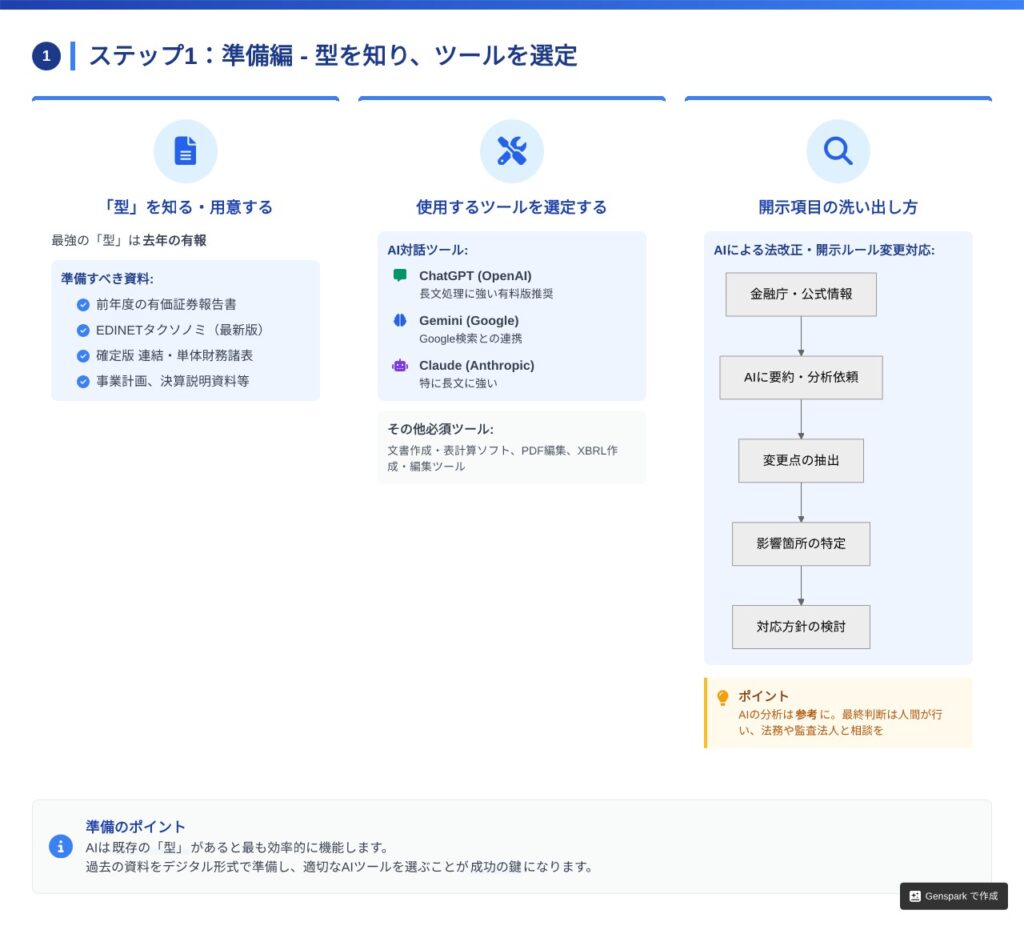Click the text EDINETタクソノミ（最新版）
Screen dimensions: 1024x926
coord(180,330)
